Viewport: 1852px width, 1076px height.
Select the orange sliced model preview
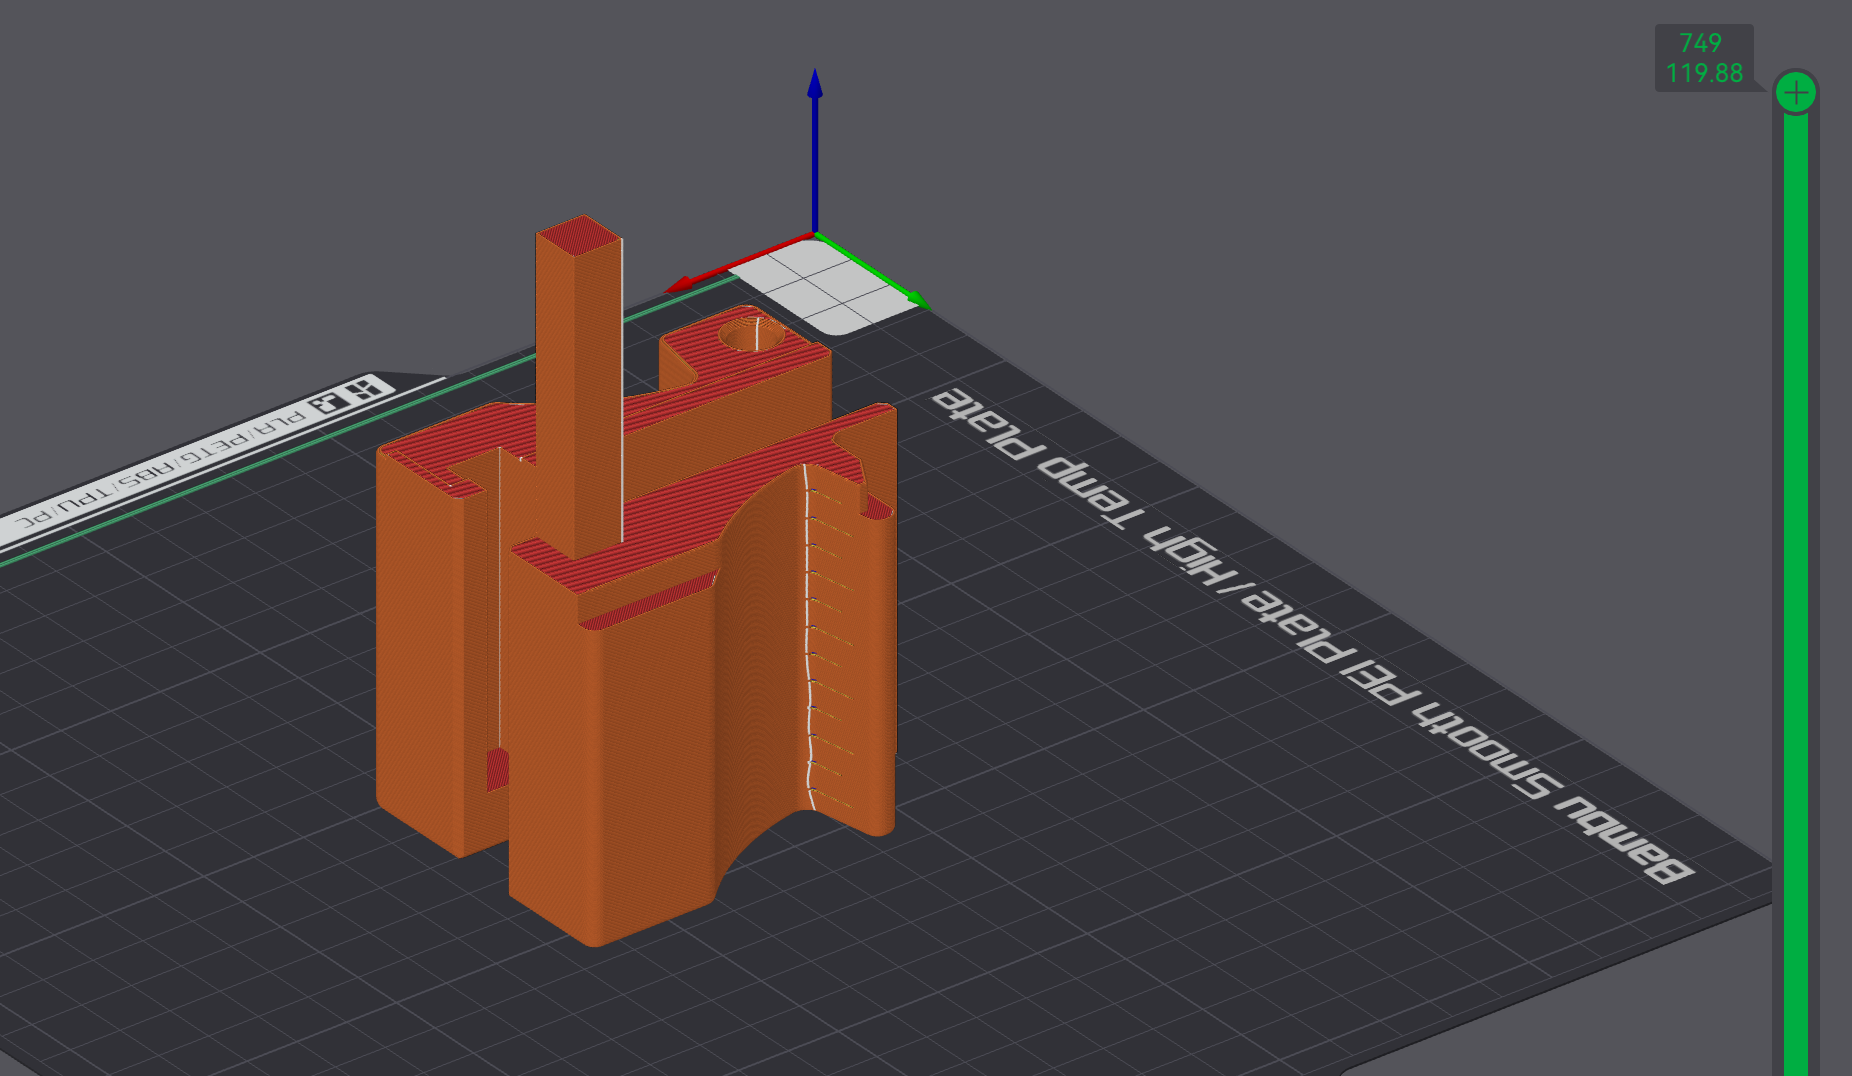[x=636, y=581]
